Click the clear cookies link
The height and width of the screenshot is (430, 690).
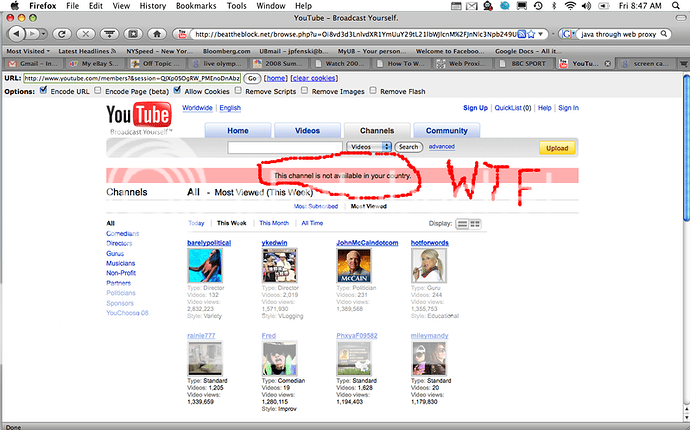[x=314, y=78]
